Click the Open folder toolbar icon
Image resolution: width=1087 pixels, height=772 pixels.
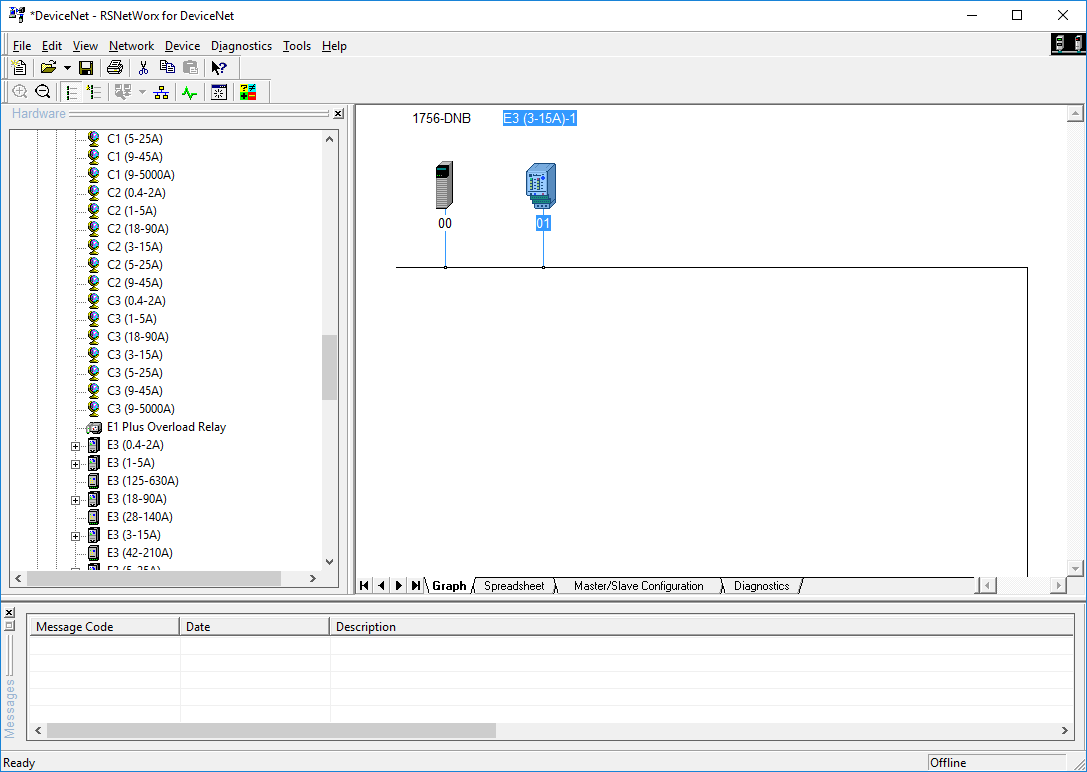click(48, 67)
